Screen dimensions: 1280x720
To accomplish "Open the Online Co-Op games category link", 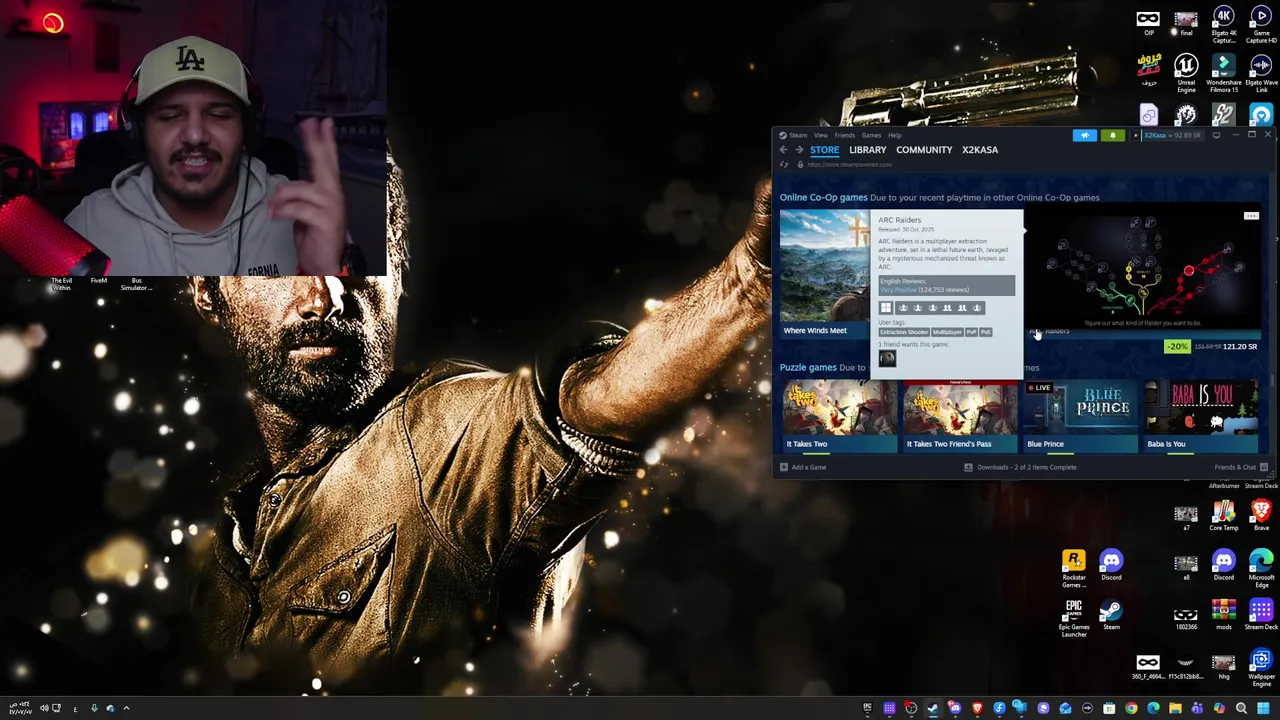I will point(824,197).
